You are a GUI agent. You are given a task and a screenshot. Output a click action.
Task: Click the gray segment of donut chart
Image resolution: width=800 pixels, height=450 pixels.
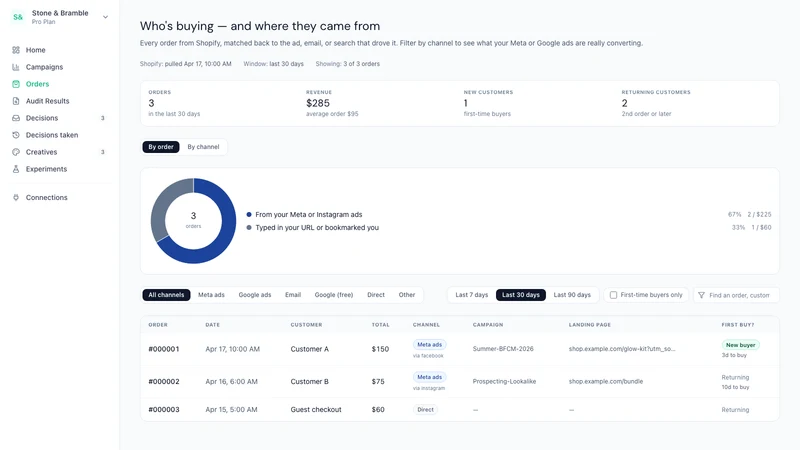[162, 204]
